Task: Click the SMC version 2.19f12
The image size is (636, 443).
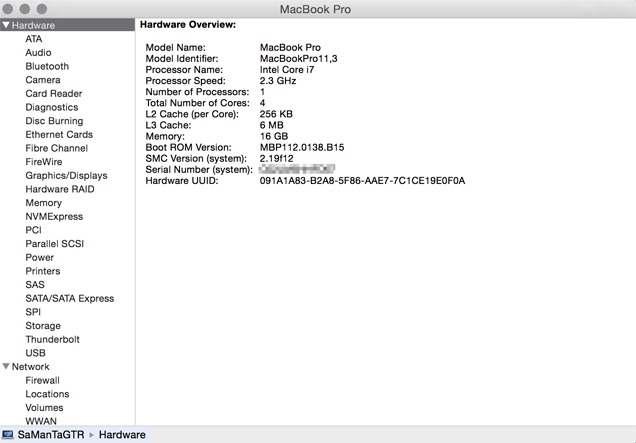Action: click(x=276, y=159)
